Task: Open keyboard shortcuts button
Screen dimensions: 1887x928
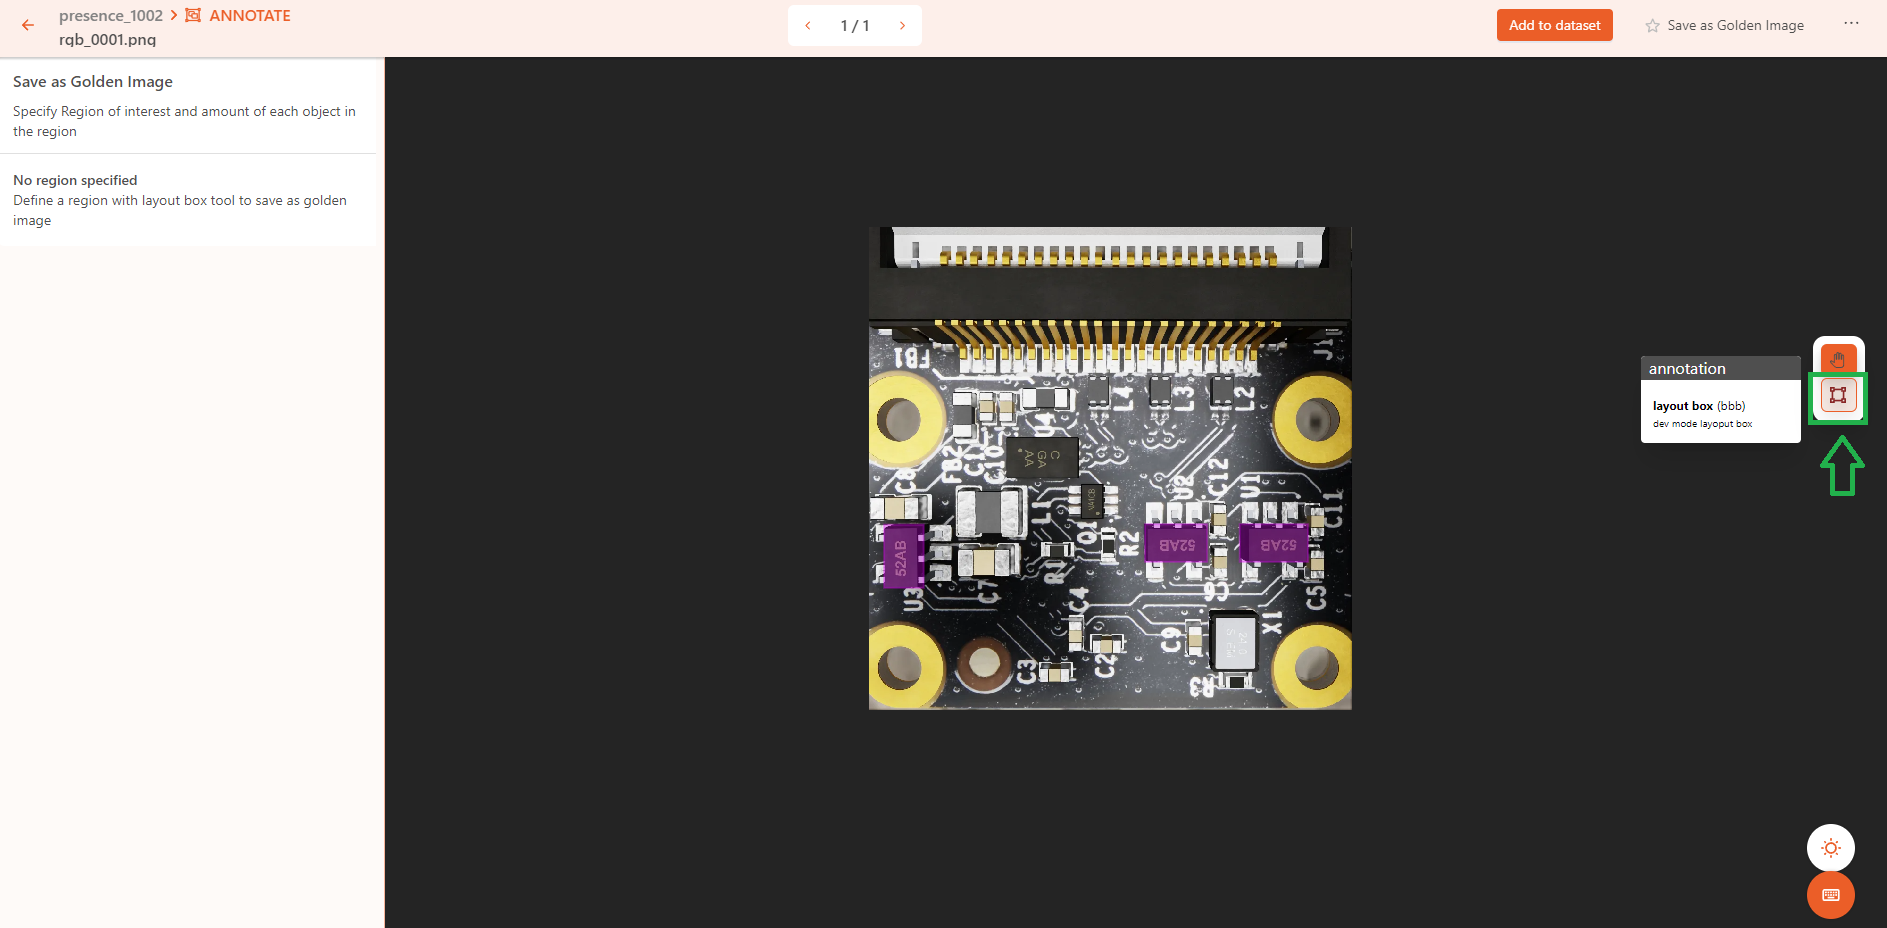Action: (1830, 895)
